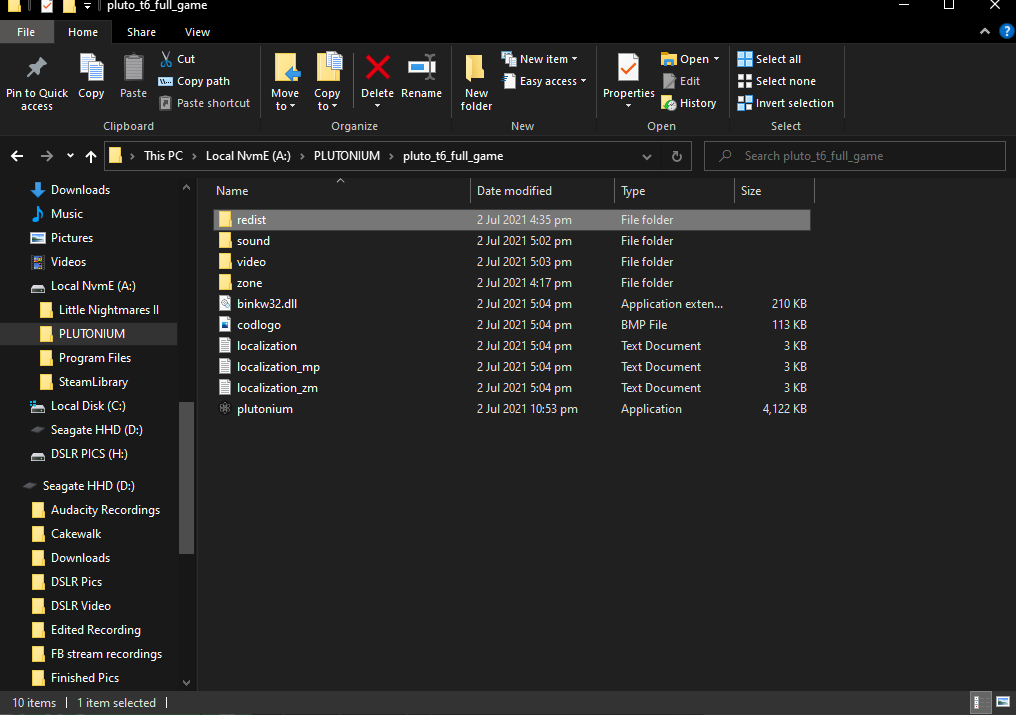Click Invert selection
This screenshot has width=1016, height=715.
(785, 103)
